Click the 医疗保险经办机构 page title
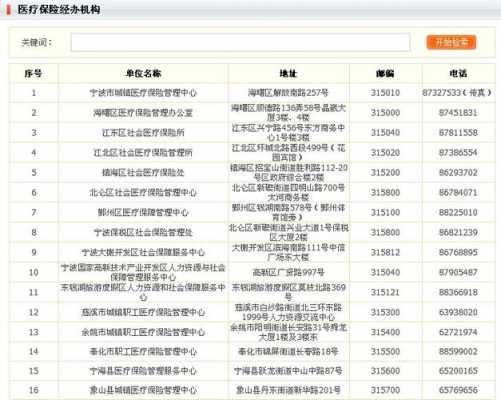The image size is (501, 400). 59,9
